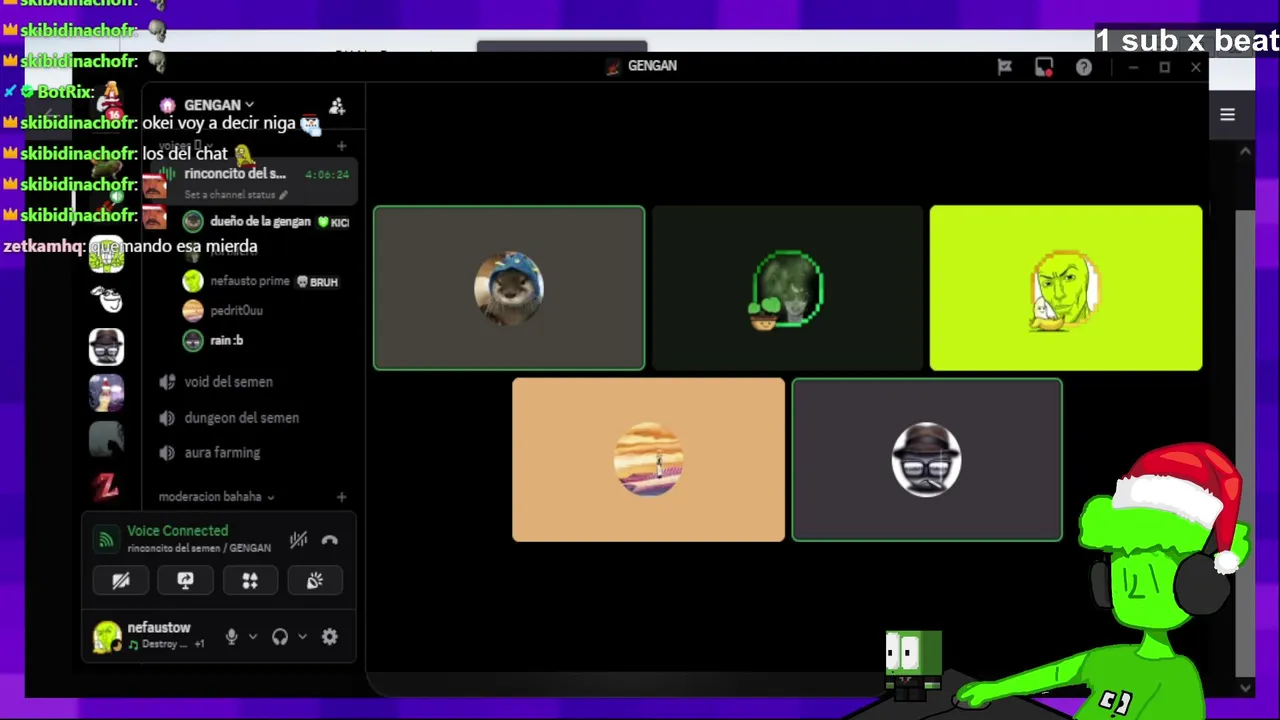This screenshot has width=1280, height=720.
Task: Click scrollbar down arrow in browser window
Action: [x=1245, y=687]
